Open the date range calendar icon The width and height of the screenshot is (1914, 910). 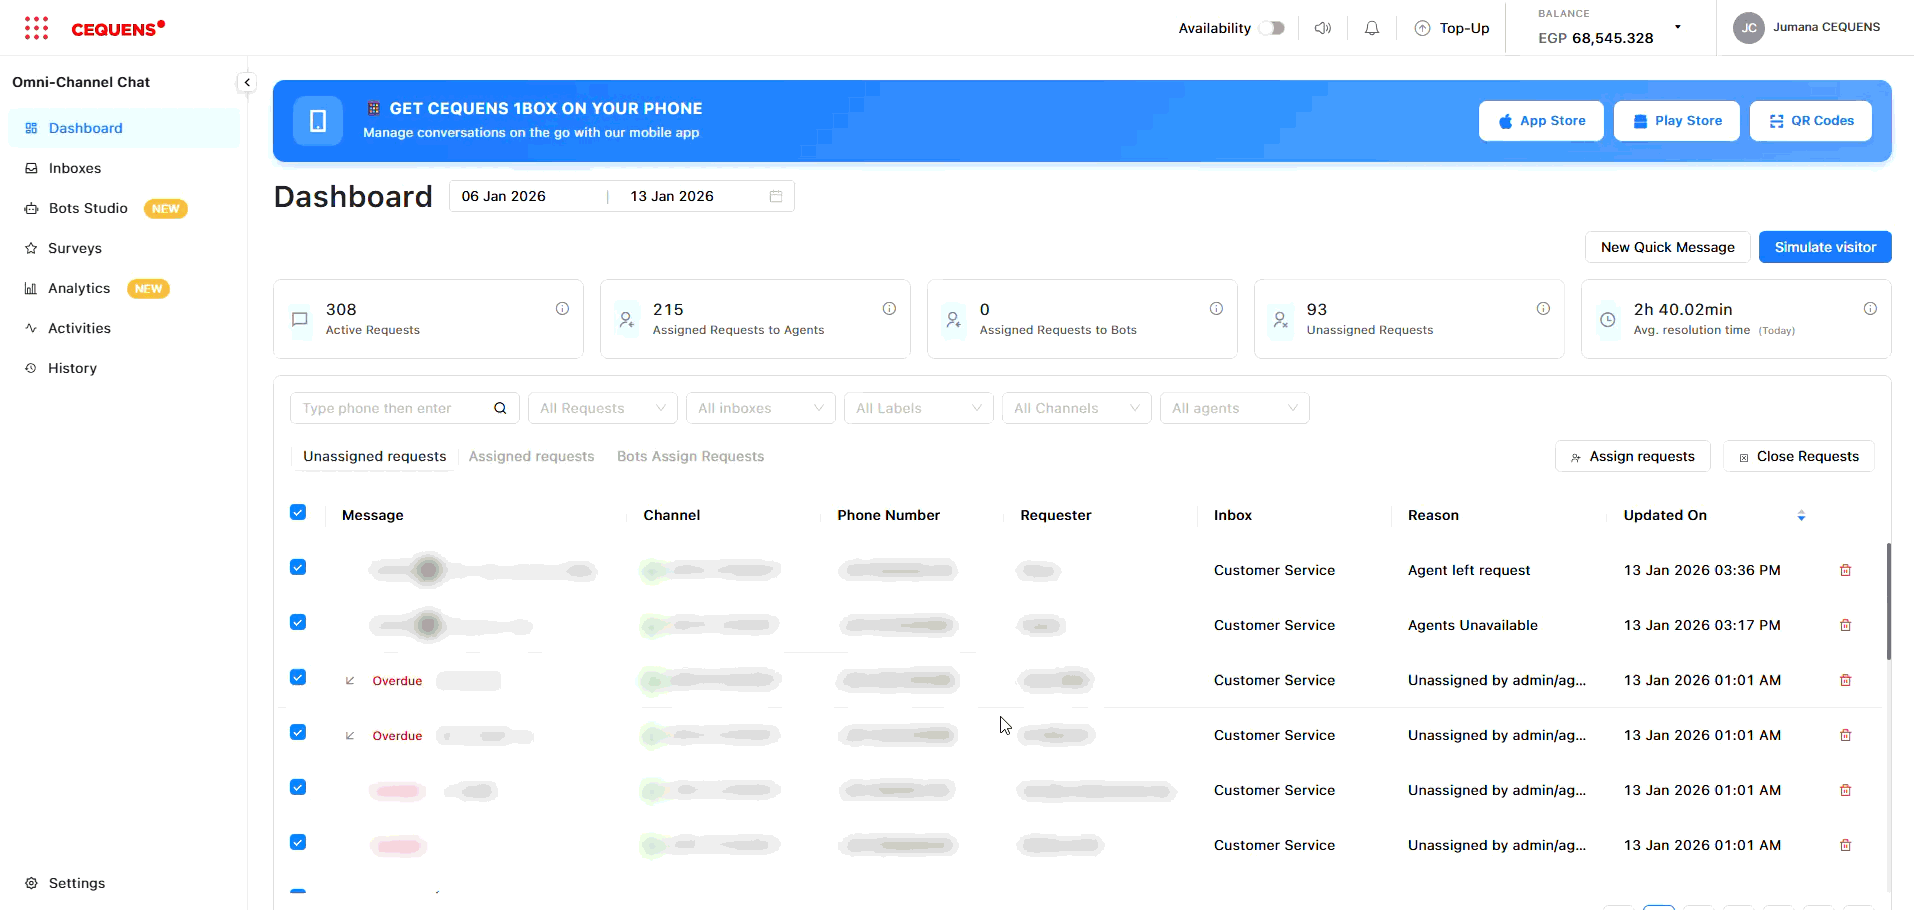coord(776,196)
